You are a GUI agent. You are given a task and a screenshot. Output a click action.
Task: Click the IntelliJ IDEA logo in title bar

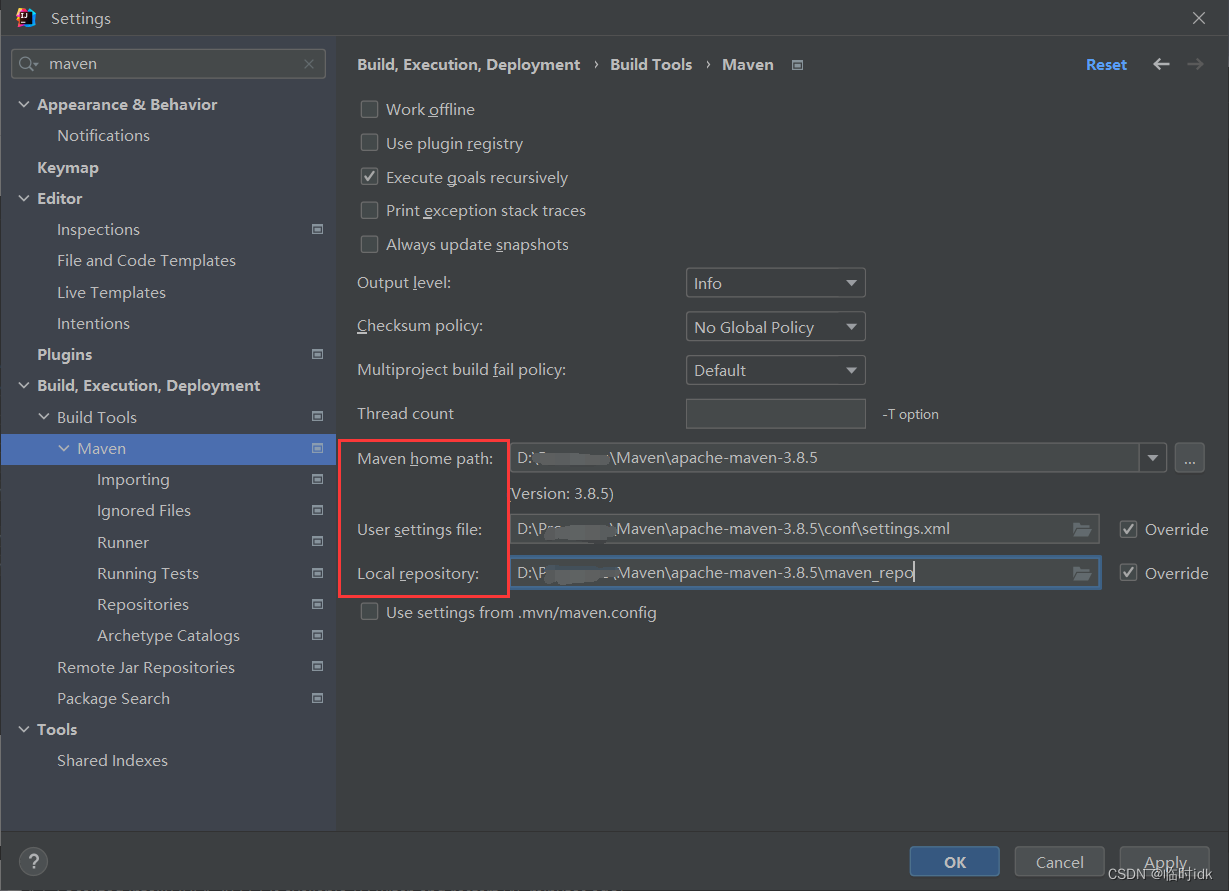coord(26,18)
